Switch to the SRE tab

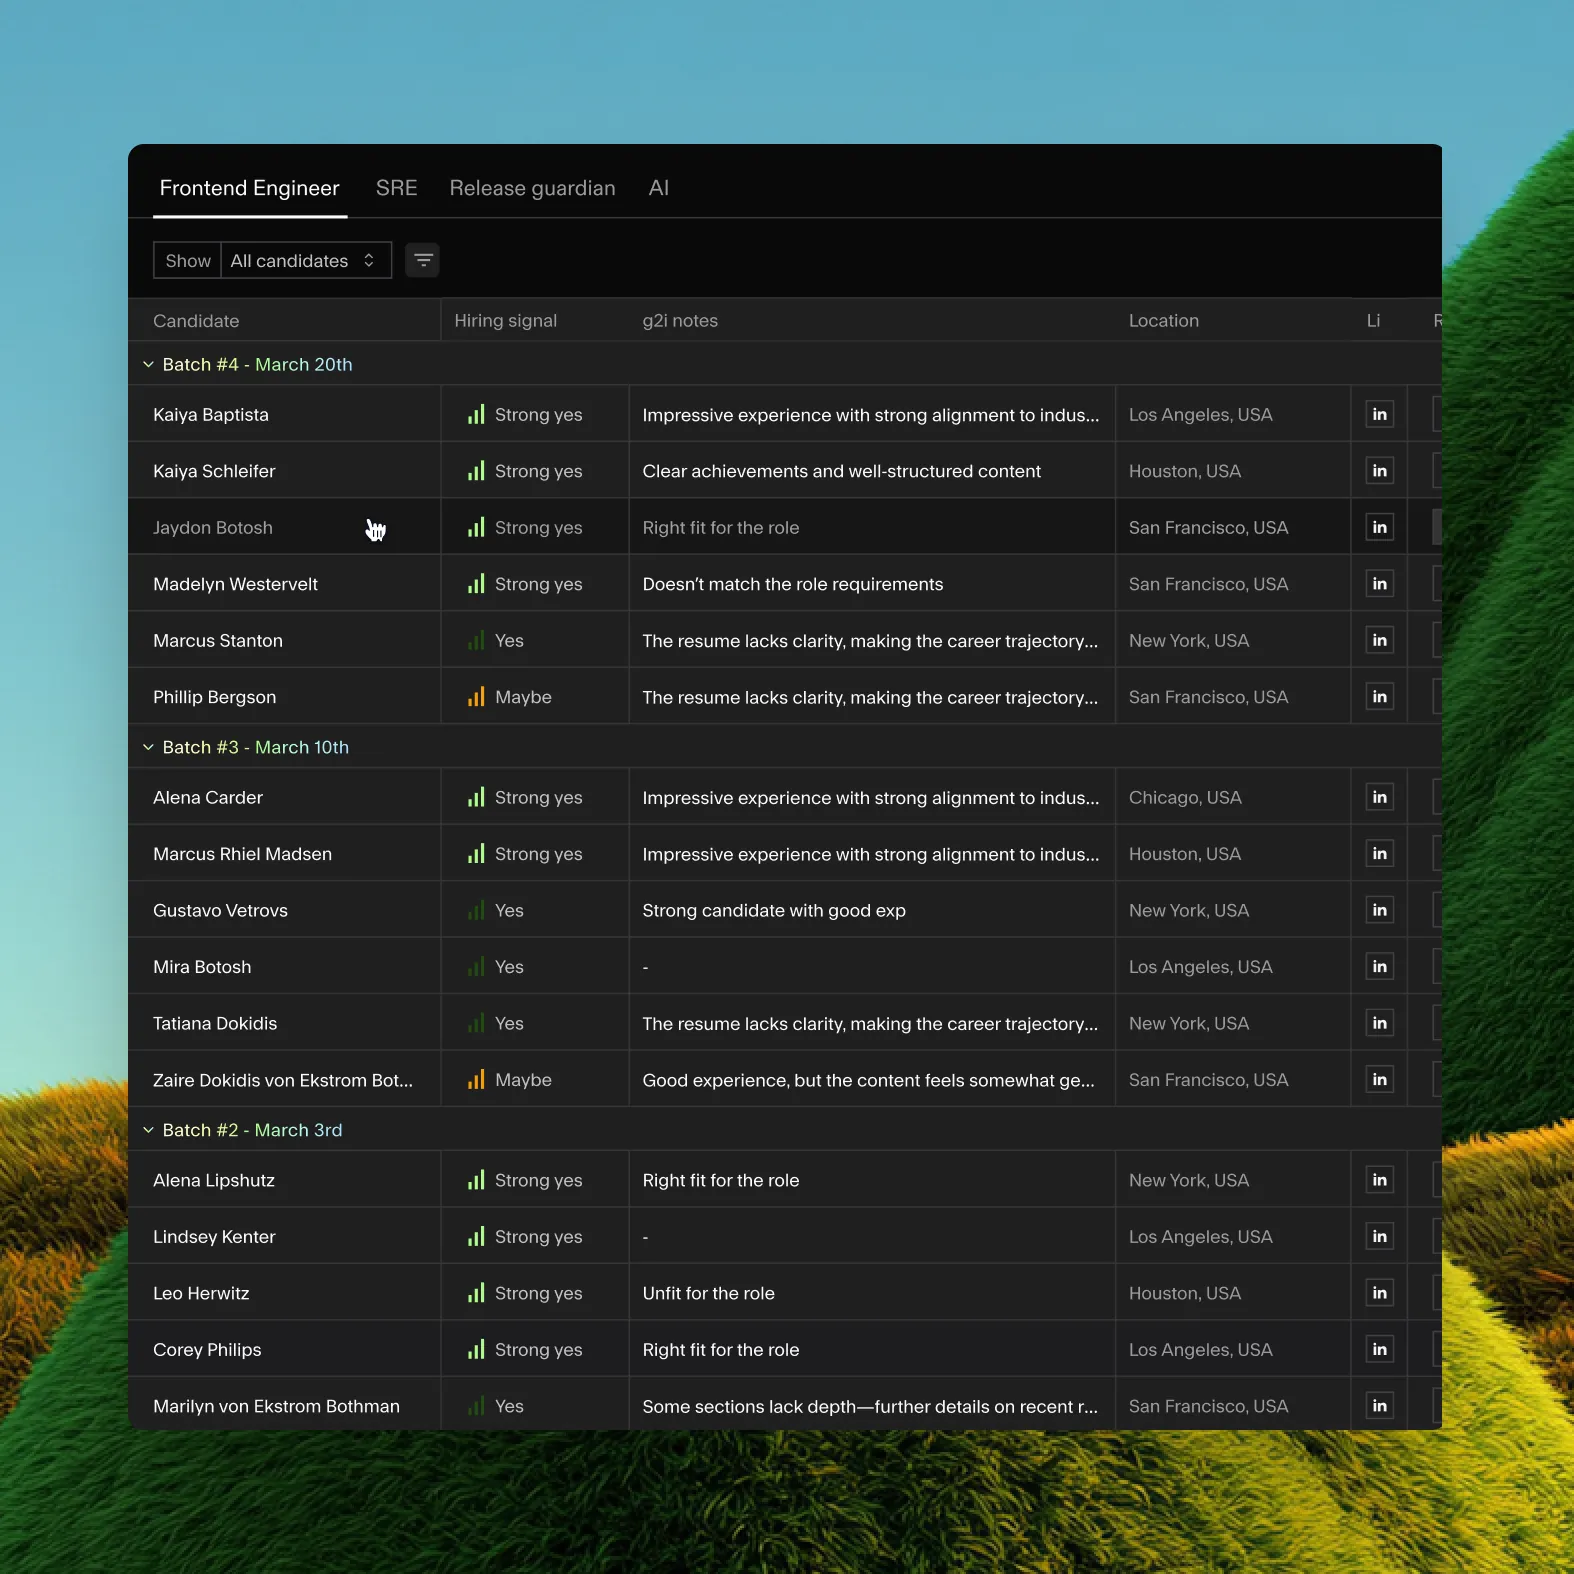click(397, 188)
